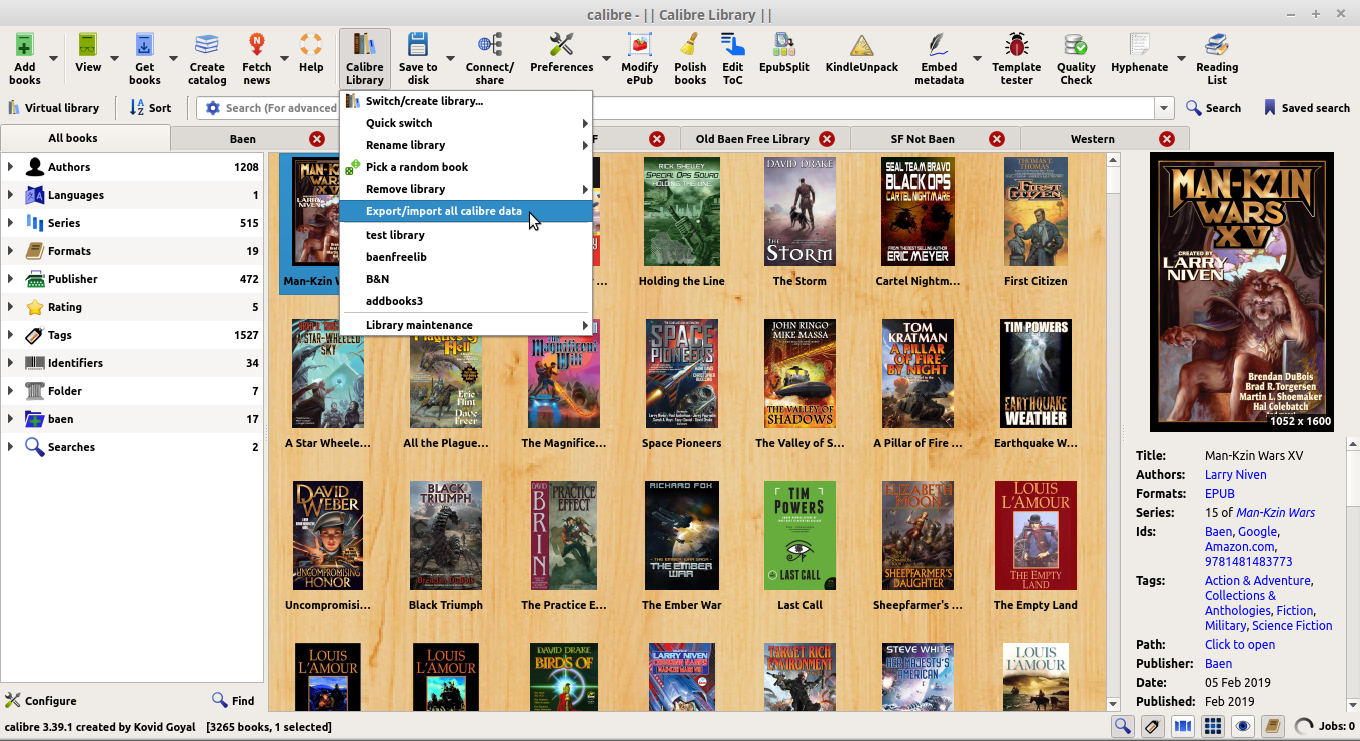The image size is (1360, 741).
Task: Expand the Authors category
Action: [x=10, y=167]
